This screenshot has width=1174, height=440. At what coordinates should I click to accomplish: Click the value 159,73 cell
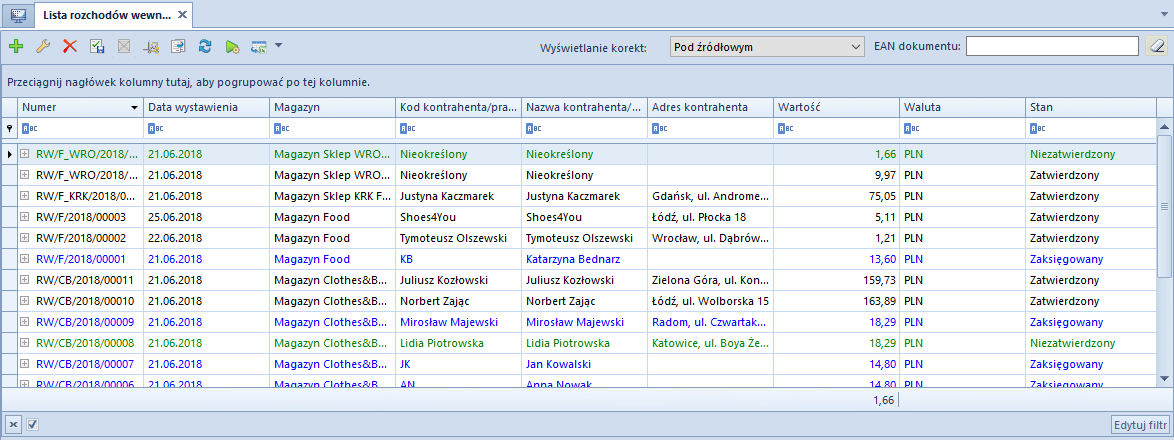[836, 280]
